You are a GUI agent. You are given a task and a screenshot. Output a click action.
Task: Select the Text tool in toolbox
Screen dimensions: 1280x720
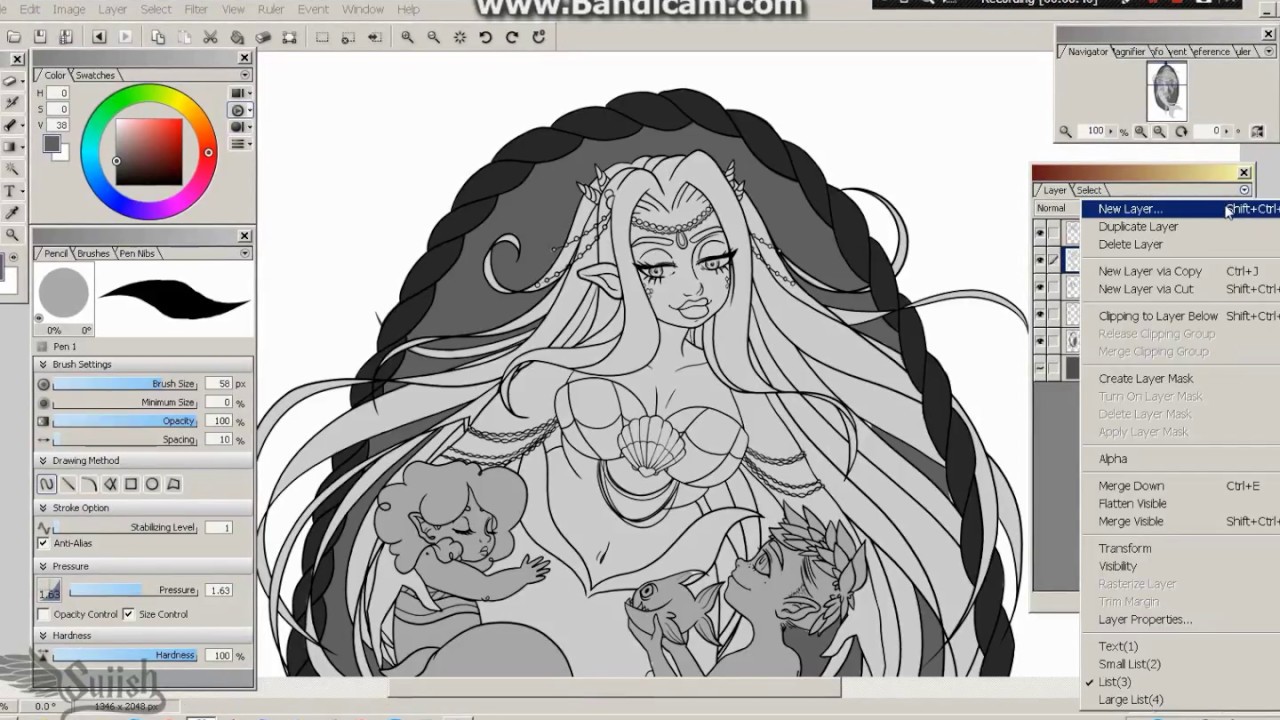[x=11, y=191]
